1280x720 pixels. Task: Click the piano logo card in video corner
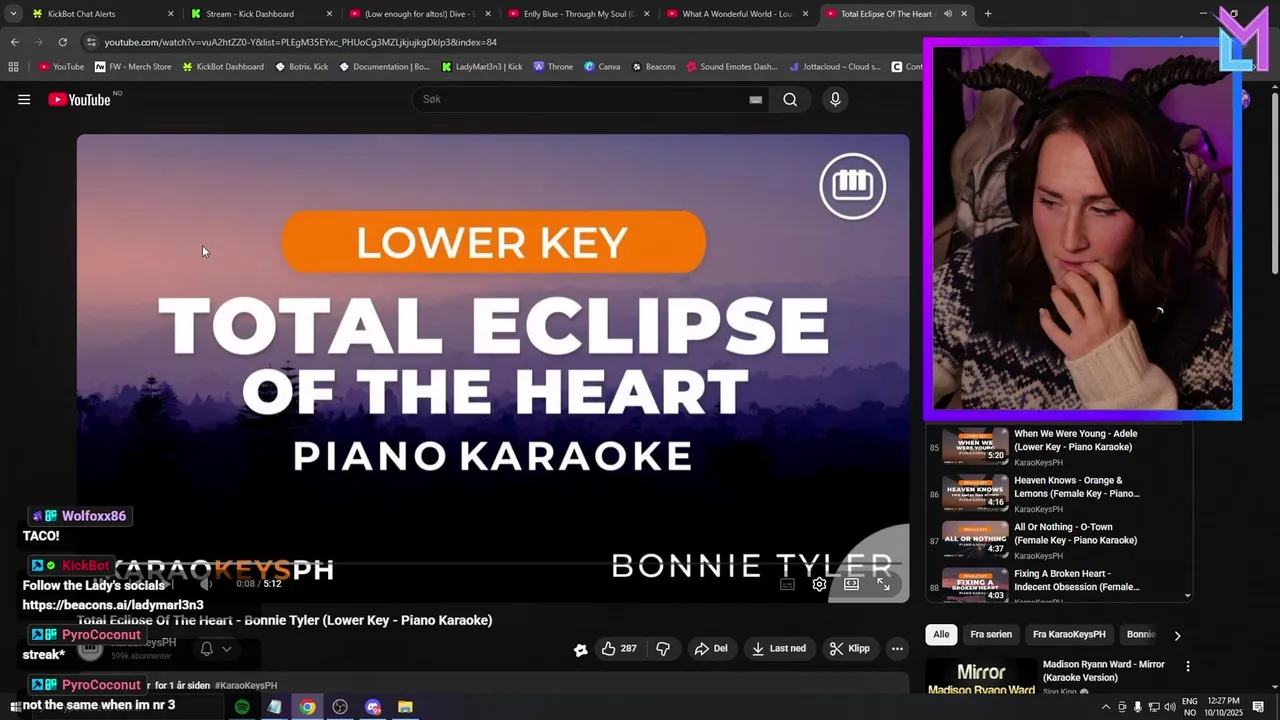pos(852,185)
